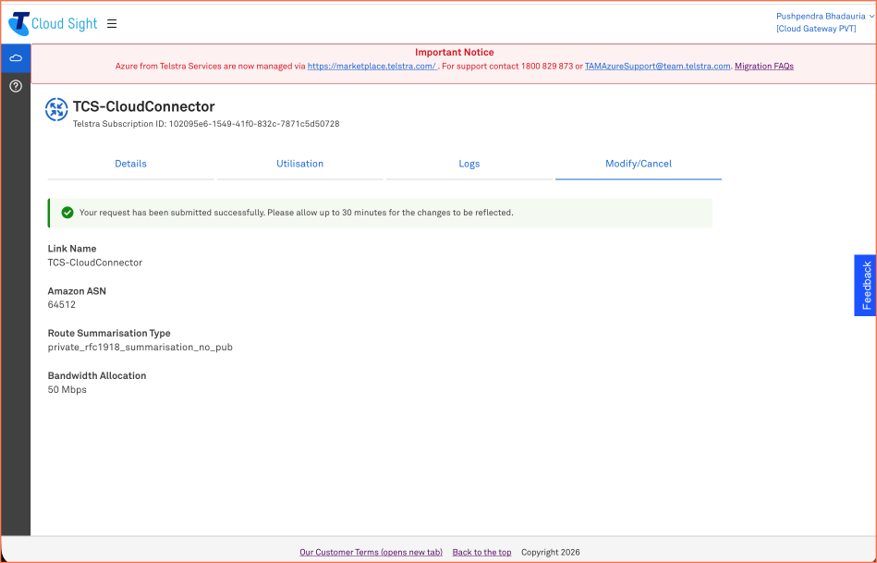Screen dimensions: 877x563
Task: Open Our Customer Terms link
Action: (x=371, y=552)
